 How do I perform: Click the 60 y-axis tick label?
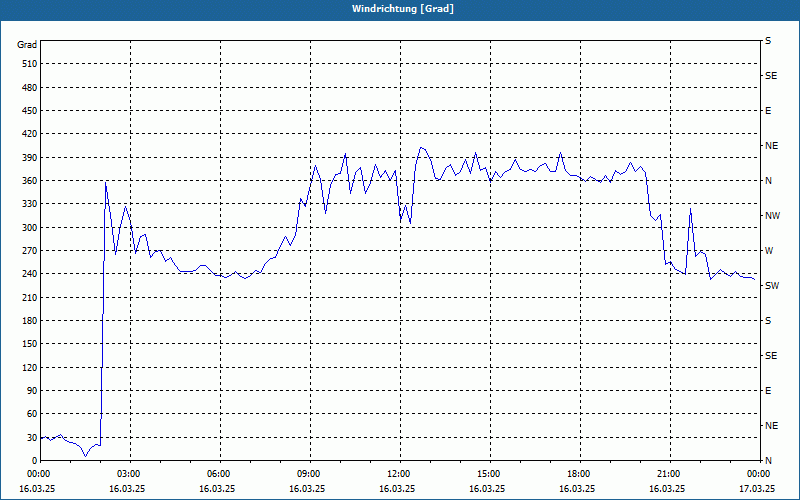point(31,414)
